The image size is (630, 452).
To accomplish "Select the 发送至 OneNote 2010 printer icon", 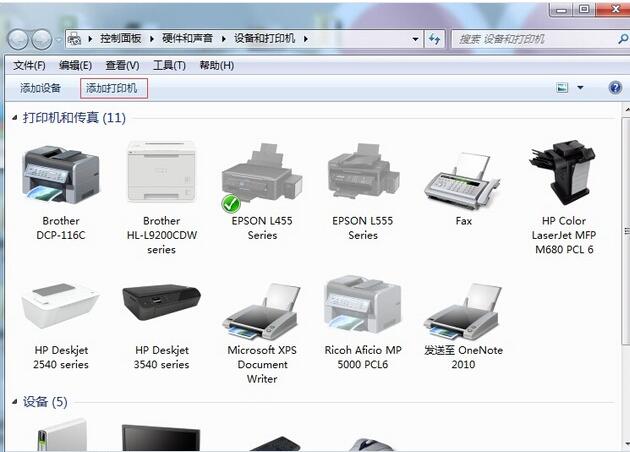I will [463, 311].
